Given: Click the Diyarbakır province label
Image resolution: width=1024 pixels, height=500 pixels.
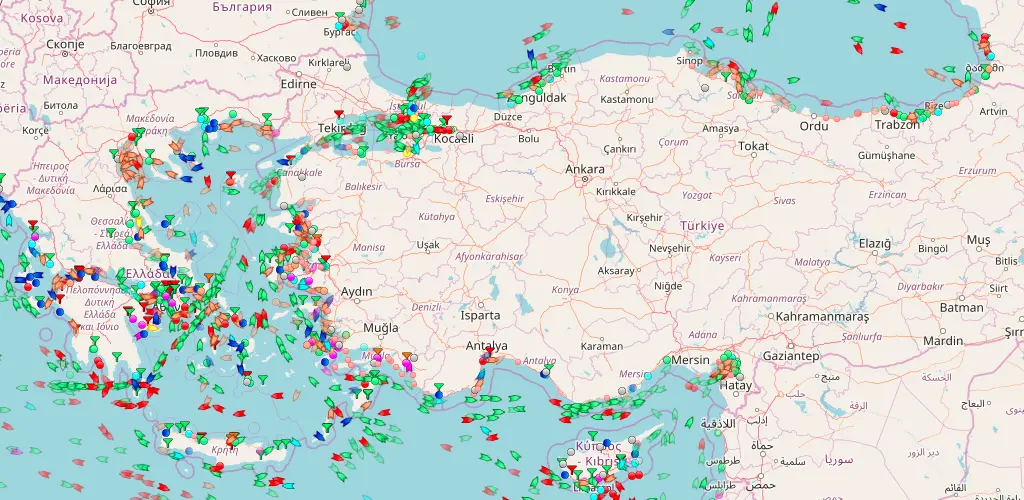Looking at the screenshot, I should [x=920, y=286].
